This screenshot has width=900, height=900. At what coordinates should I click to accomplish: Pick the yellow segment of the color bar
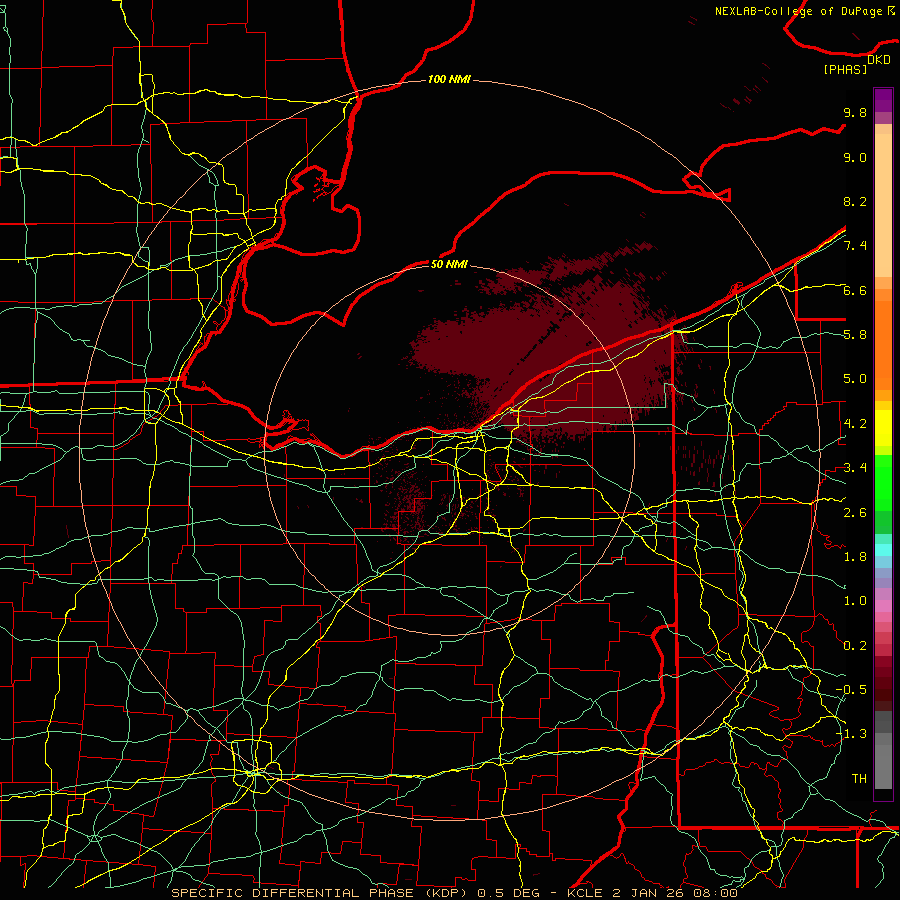pyautogui.click(x=883, y=428)
